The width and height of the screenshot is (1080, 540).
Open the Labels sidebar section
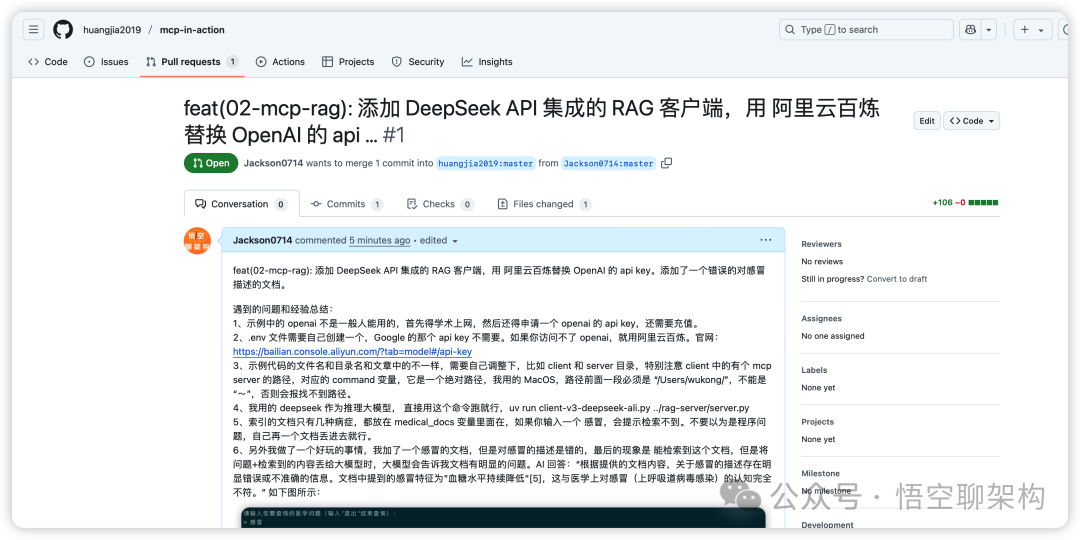[813, 370]
